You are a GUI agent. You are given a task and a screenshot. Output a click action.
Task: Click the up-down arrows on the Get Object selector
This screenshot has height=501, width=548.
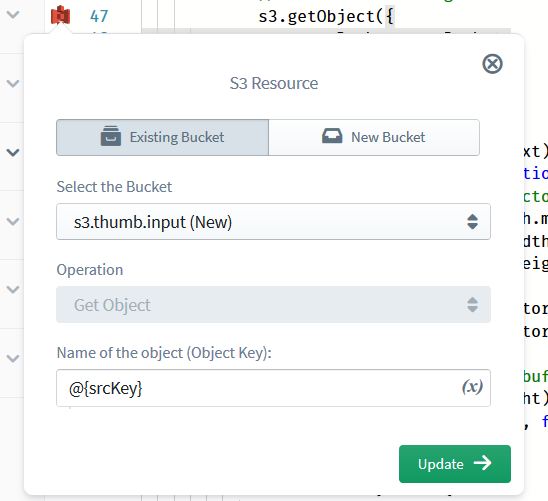coord(472,305)
